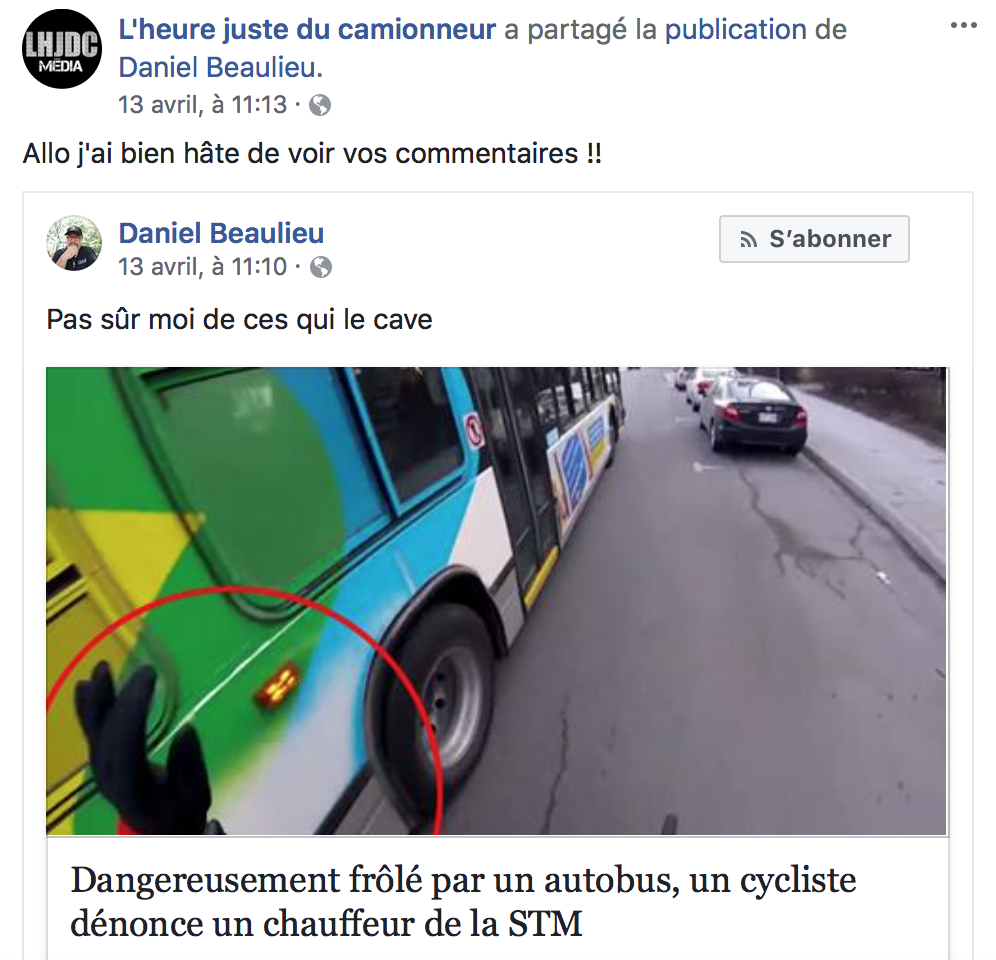This screenshot has width=996, height=960.
Task: Open the LHJDC Média page avatar
Action: pyautogui.click(x=62, y=49)
